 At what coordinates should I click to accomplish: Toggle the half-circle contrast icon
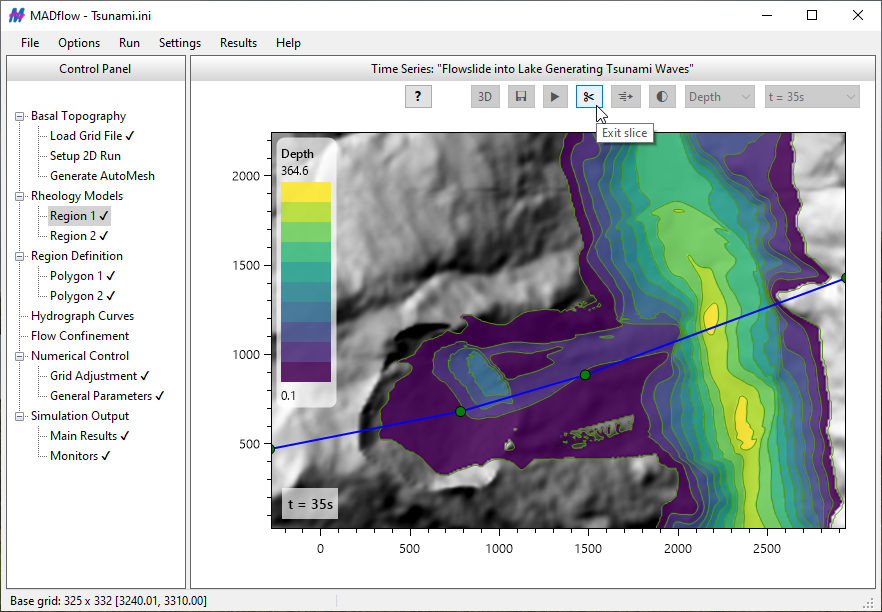click(x=662, y=97)
